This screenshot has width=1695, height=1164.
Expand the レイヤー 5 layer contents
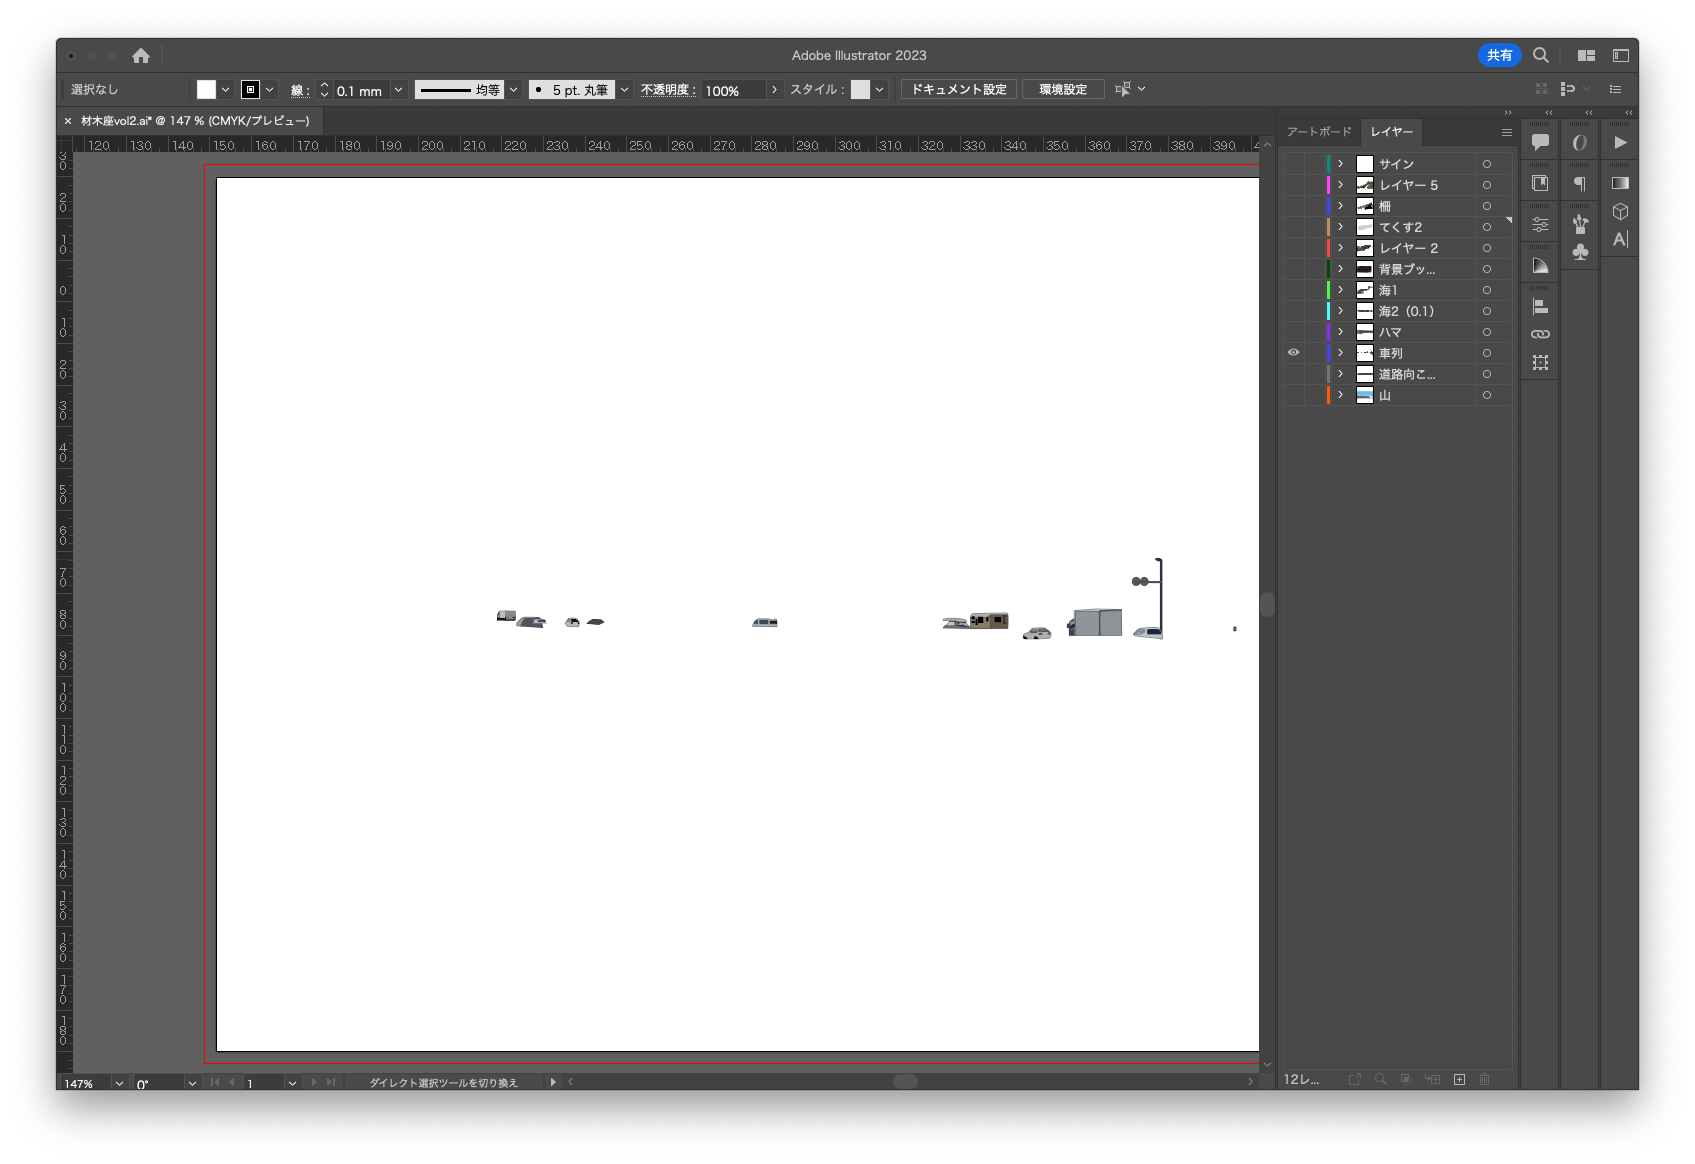tap(1340, 185)
